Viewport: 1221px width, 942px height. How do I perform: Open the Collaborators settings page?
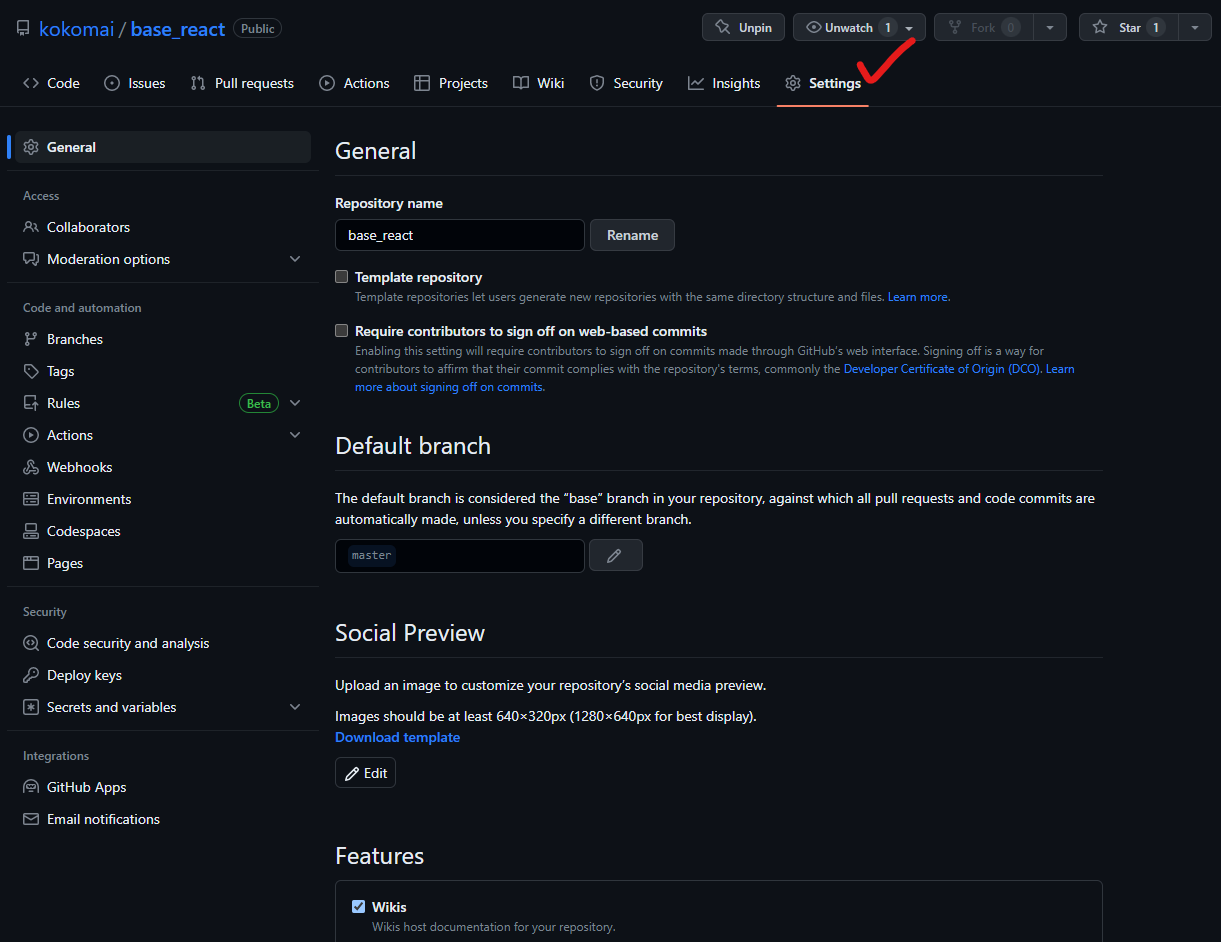point(163,227)
